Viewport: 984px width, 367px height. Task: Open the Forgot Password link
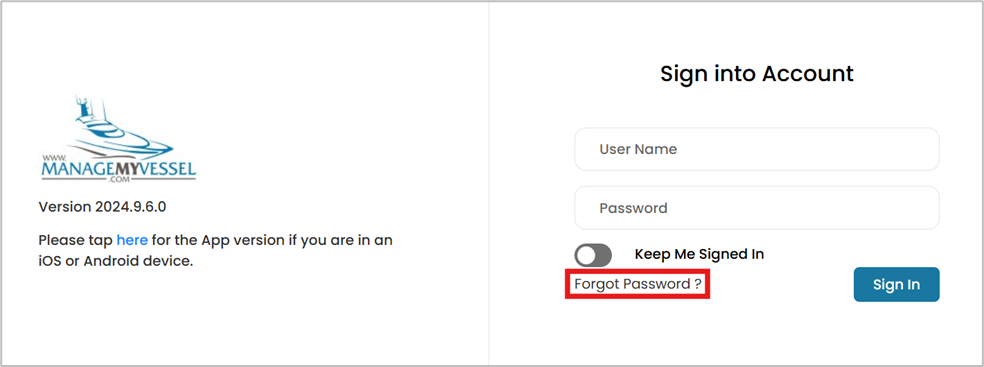(638, 284)
